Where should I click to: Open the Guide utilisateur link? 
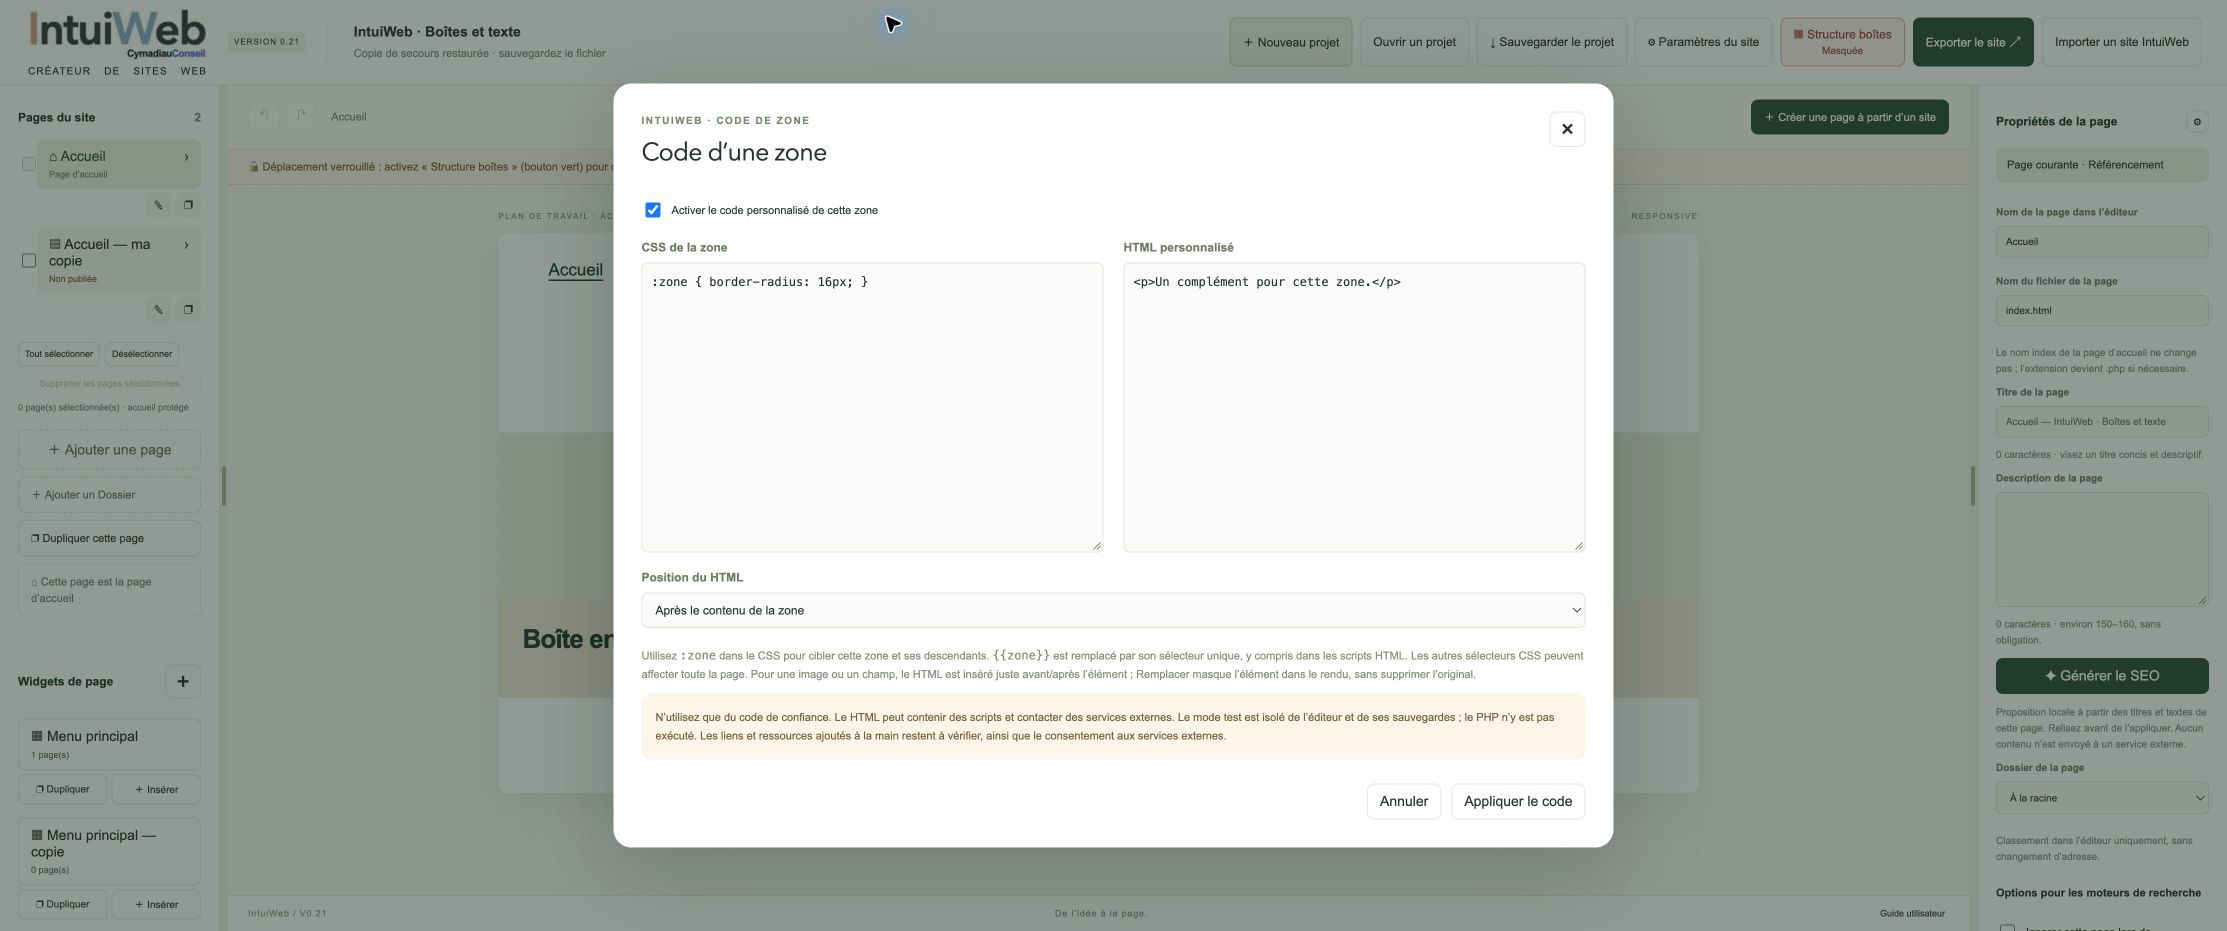coord(1912,913)
